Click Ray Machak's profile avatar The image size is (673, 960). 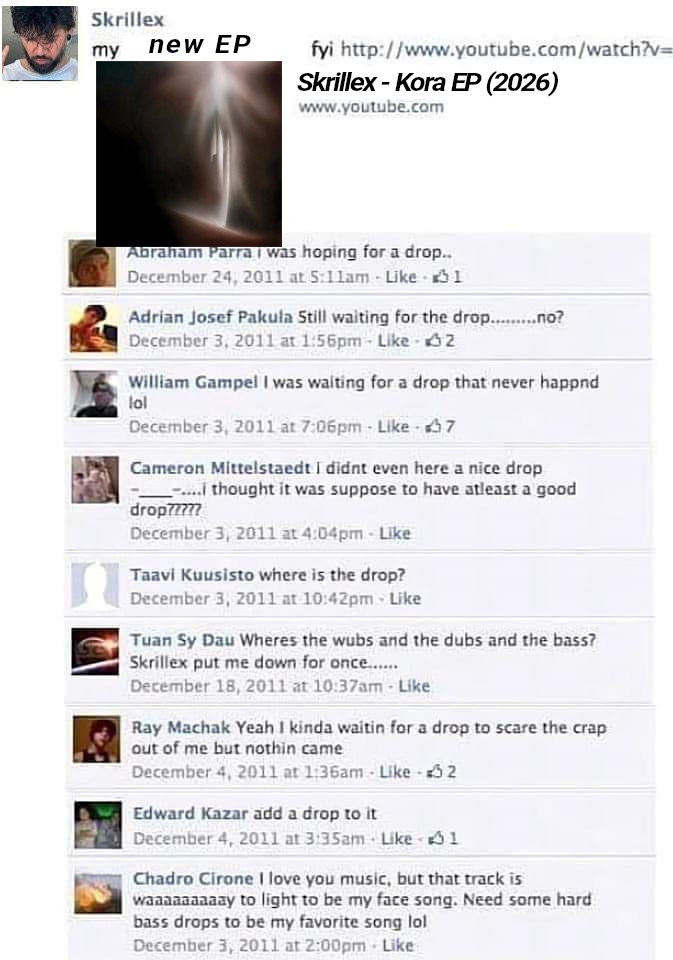97,739
